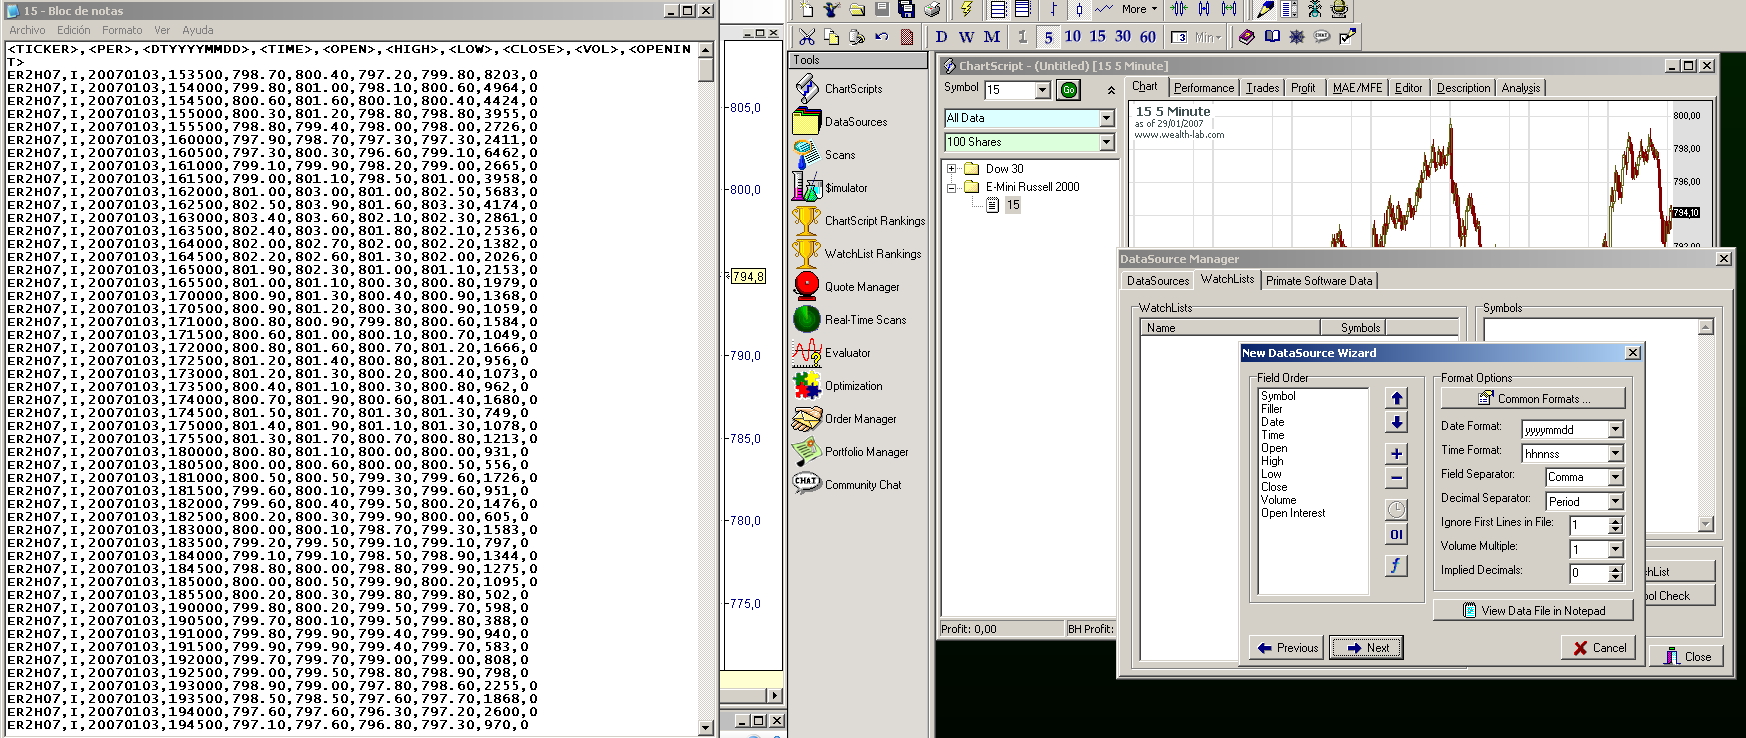Click the Undo arrow icon
This screenshot has height=738, width=1746.
tap(881, 37)
